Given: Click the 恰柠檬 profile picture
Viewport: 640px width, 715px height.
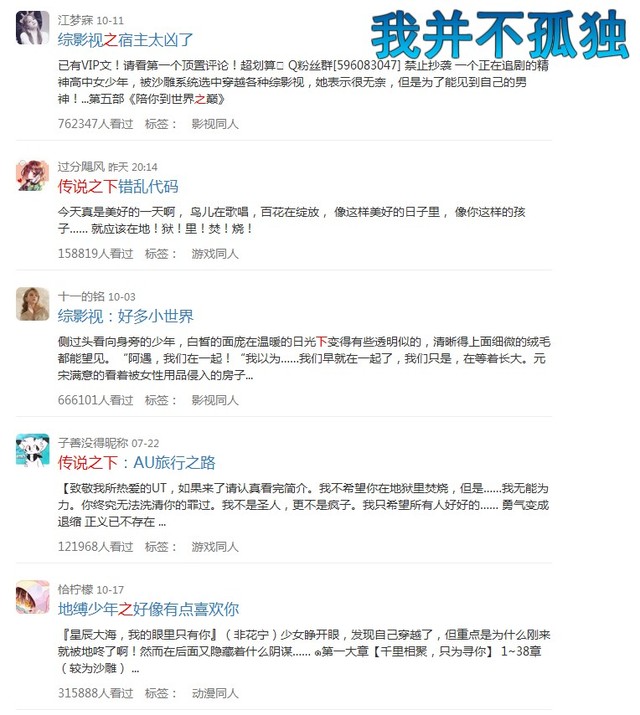Looking at the screenshot, I should (32, 597).
